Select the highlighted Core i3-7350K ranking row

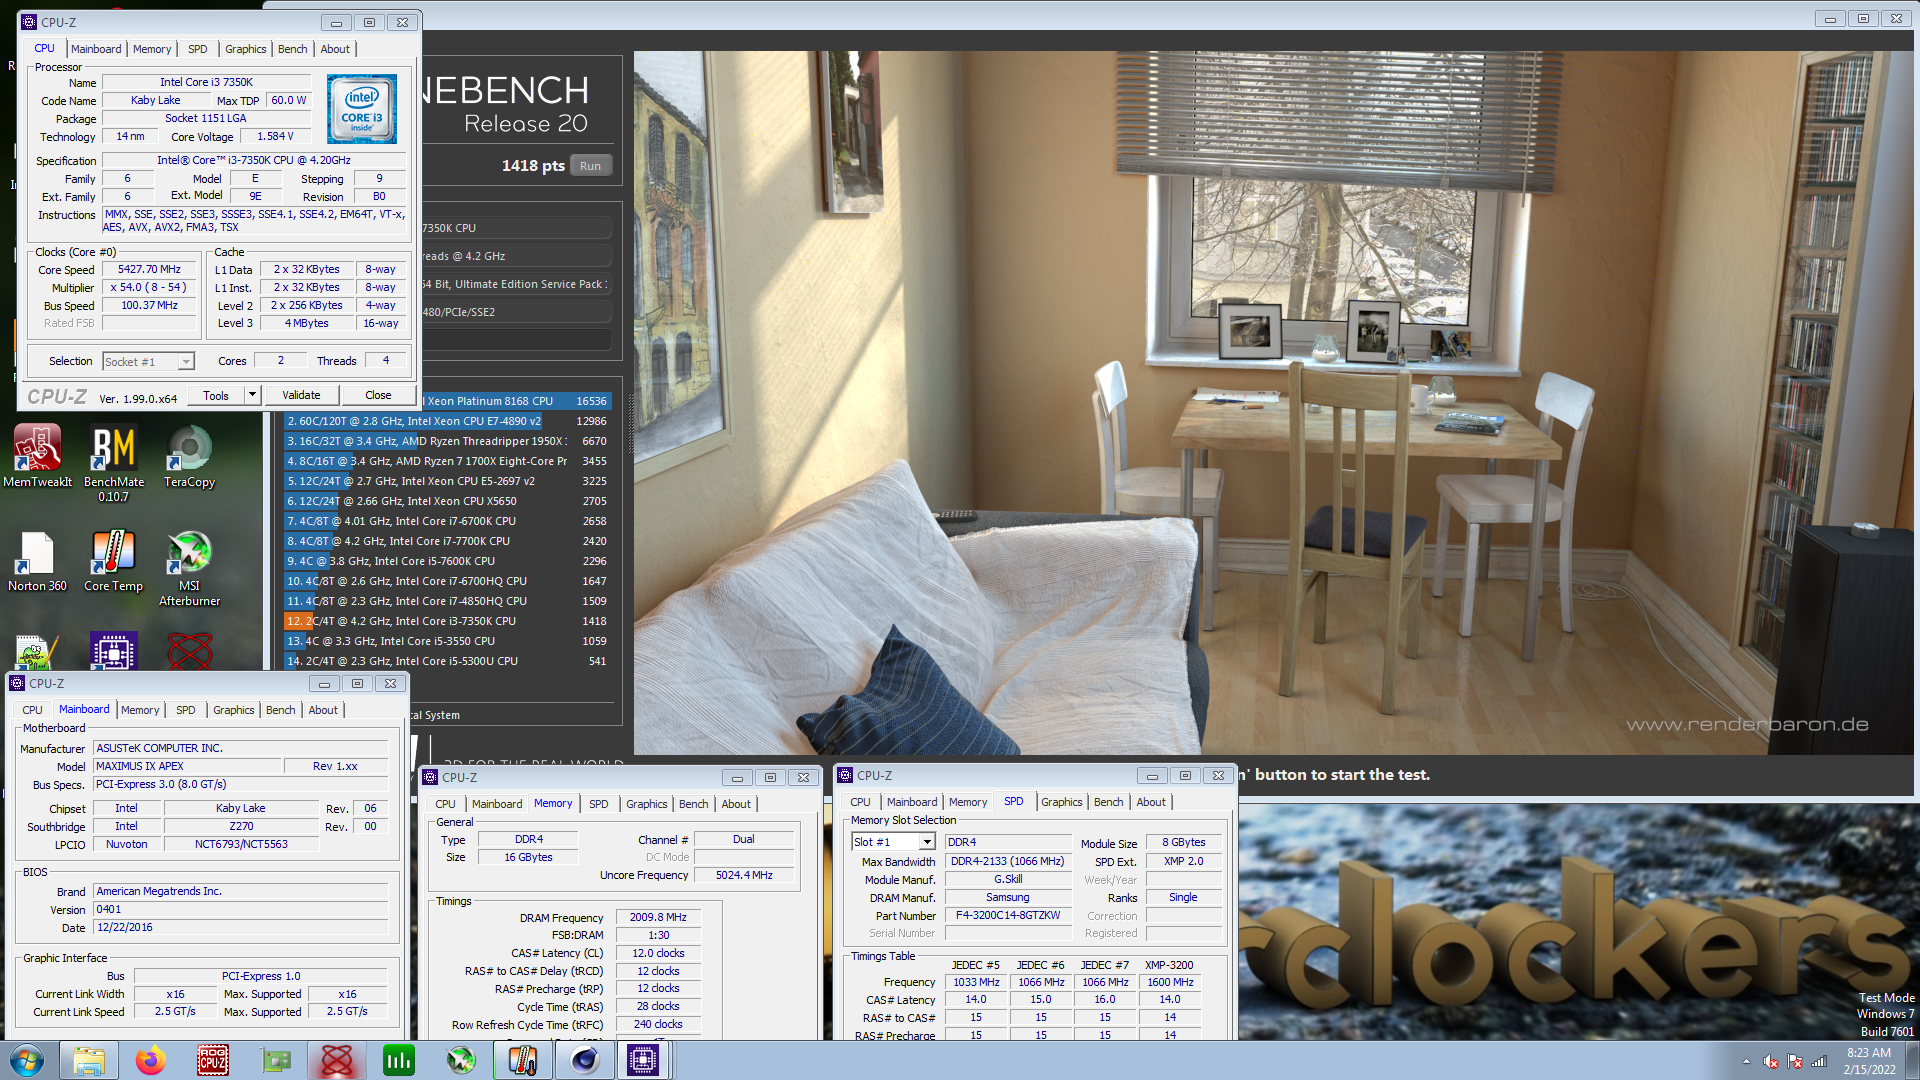(x=447, y=621)
